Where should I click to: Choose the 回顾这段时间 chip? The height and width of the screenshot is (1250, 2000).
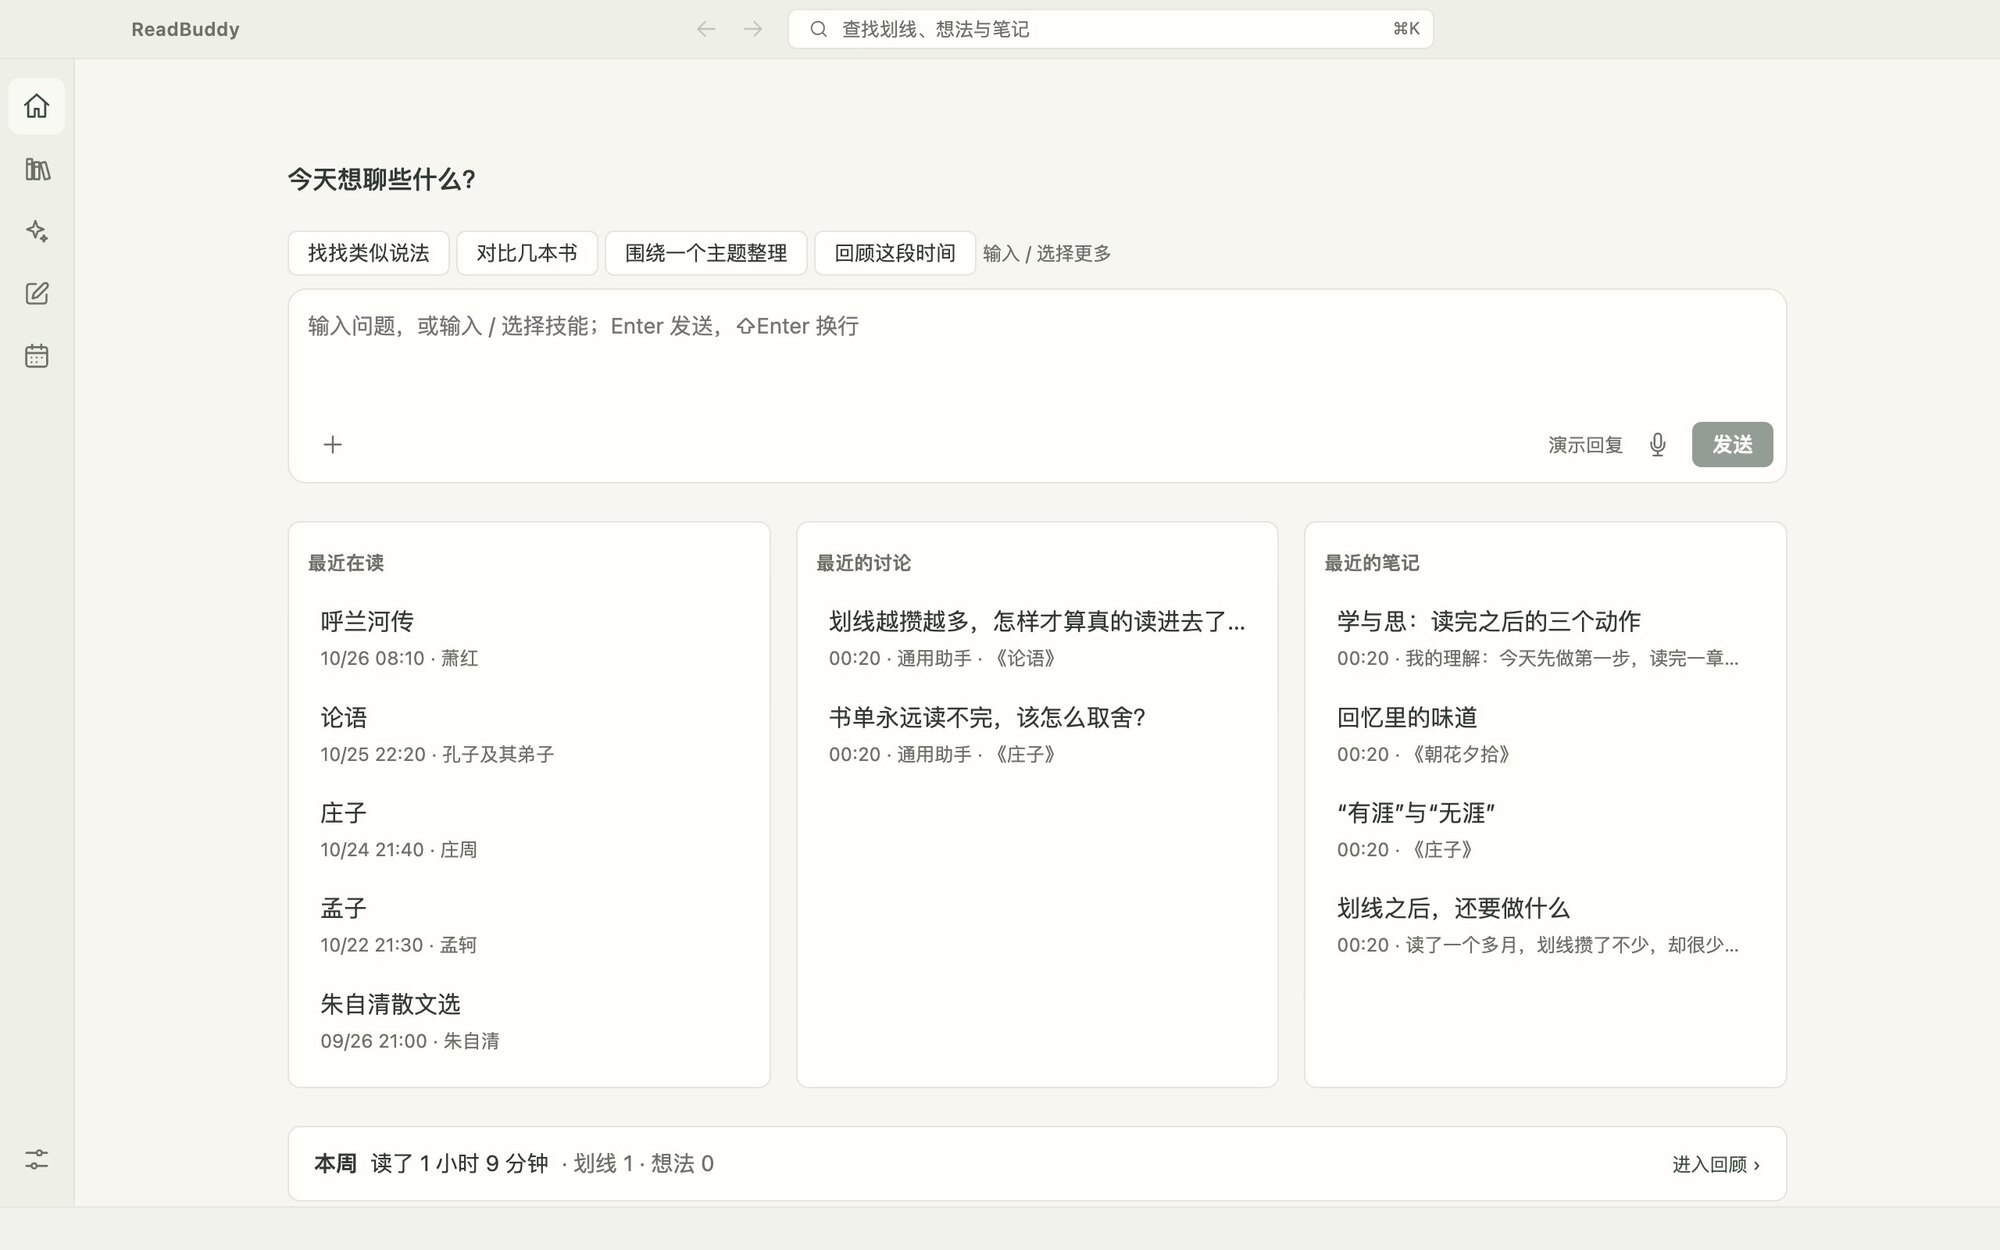pos(895,253)
